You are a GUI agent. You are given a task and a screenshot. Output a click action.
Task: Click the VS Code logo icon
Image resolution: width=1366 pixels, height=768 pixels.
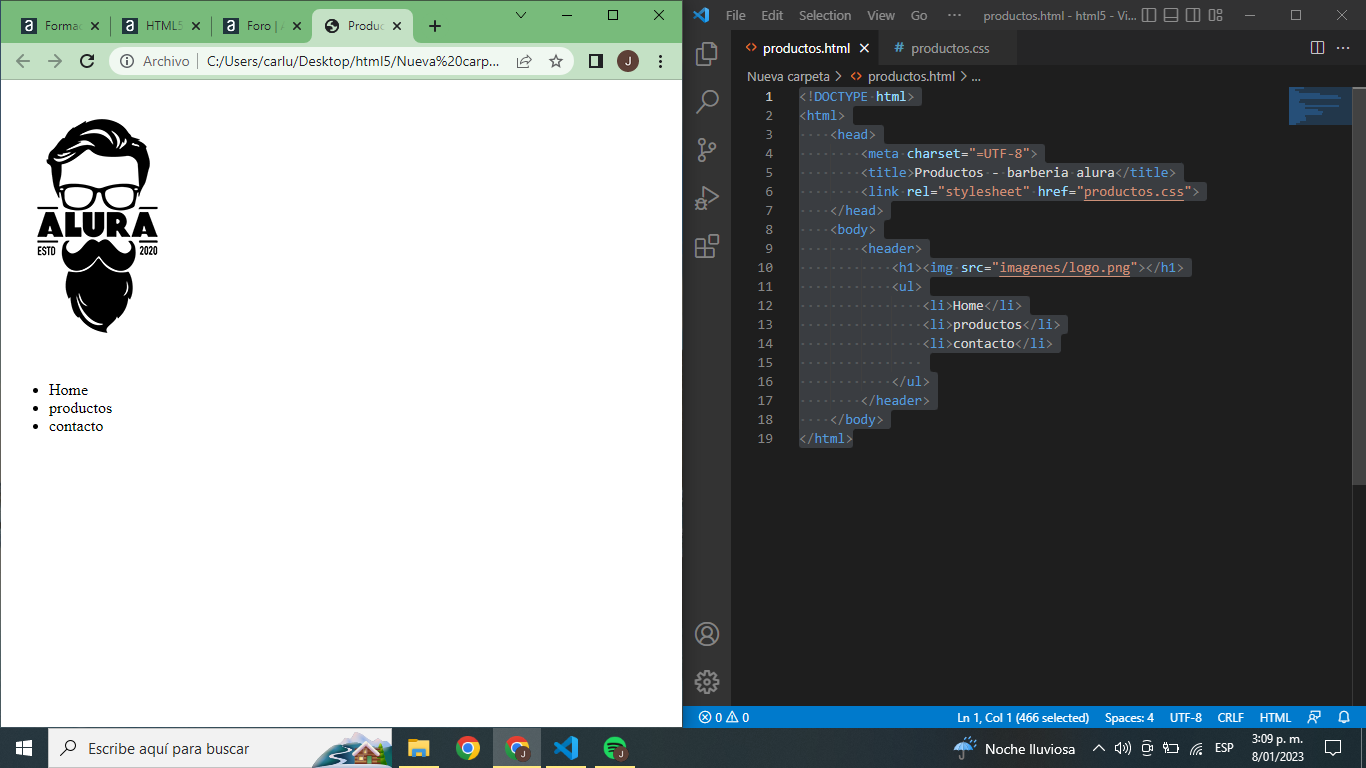(701, 15)
